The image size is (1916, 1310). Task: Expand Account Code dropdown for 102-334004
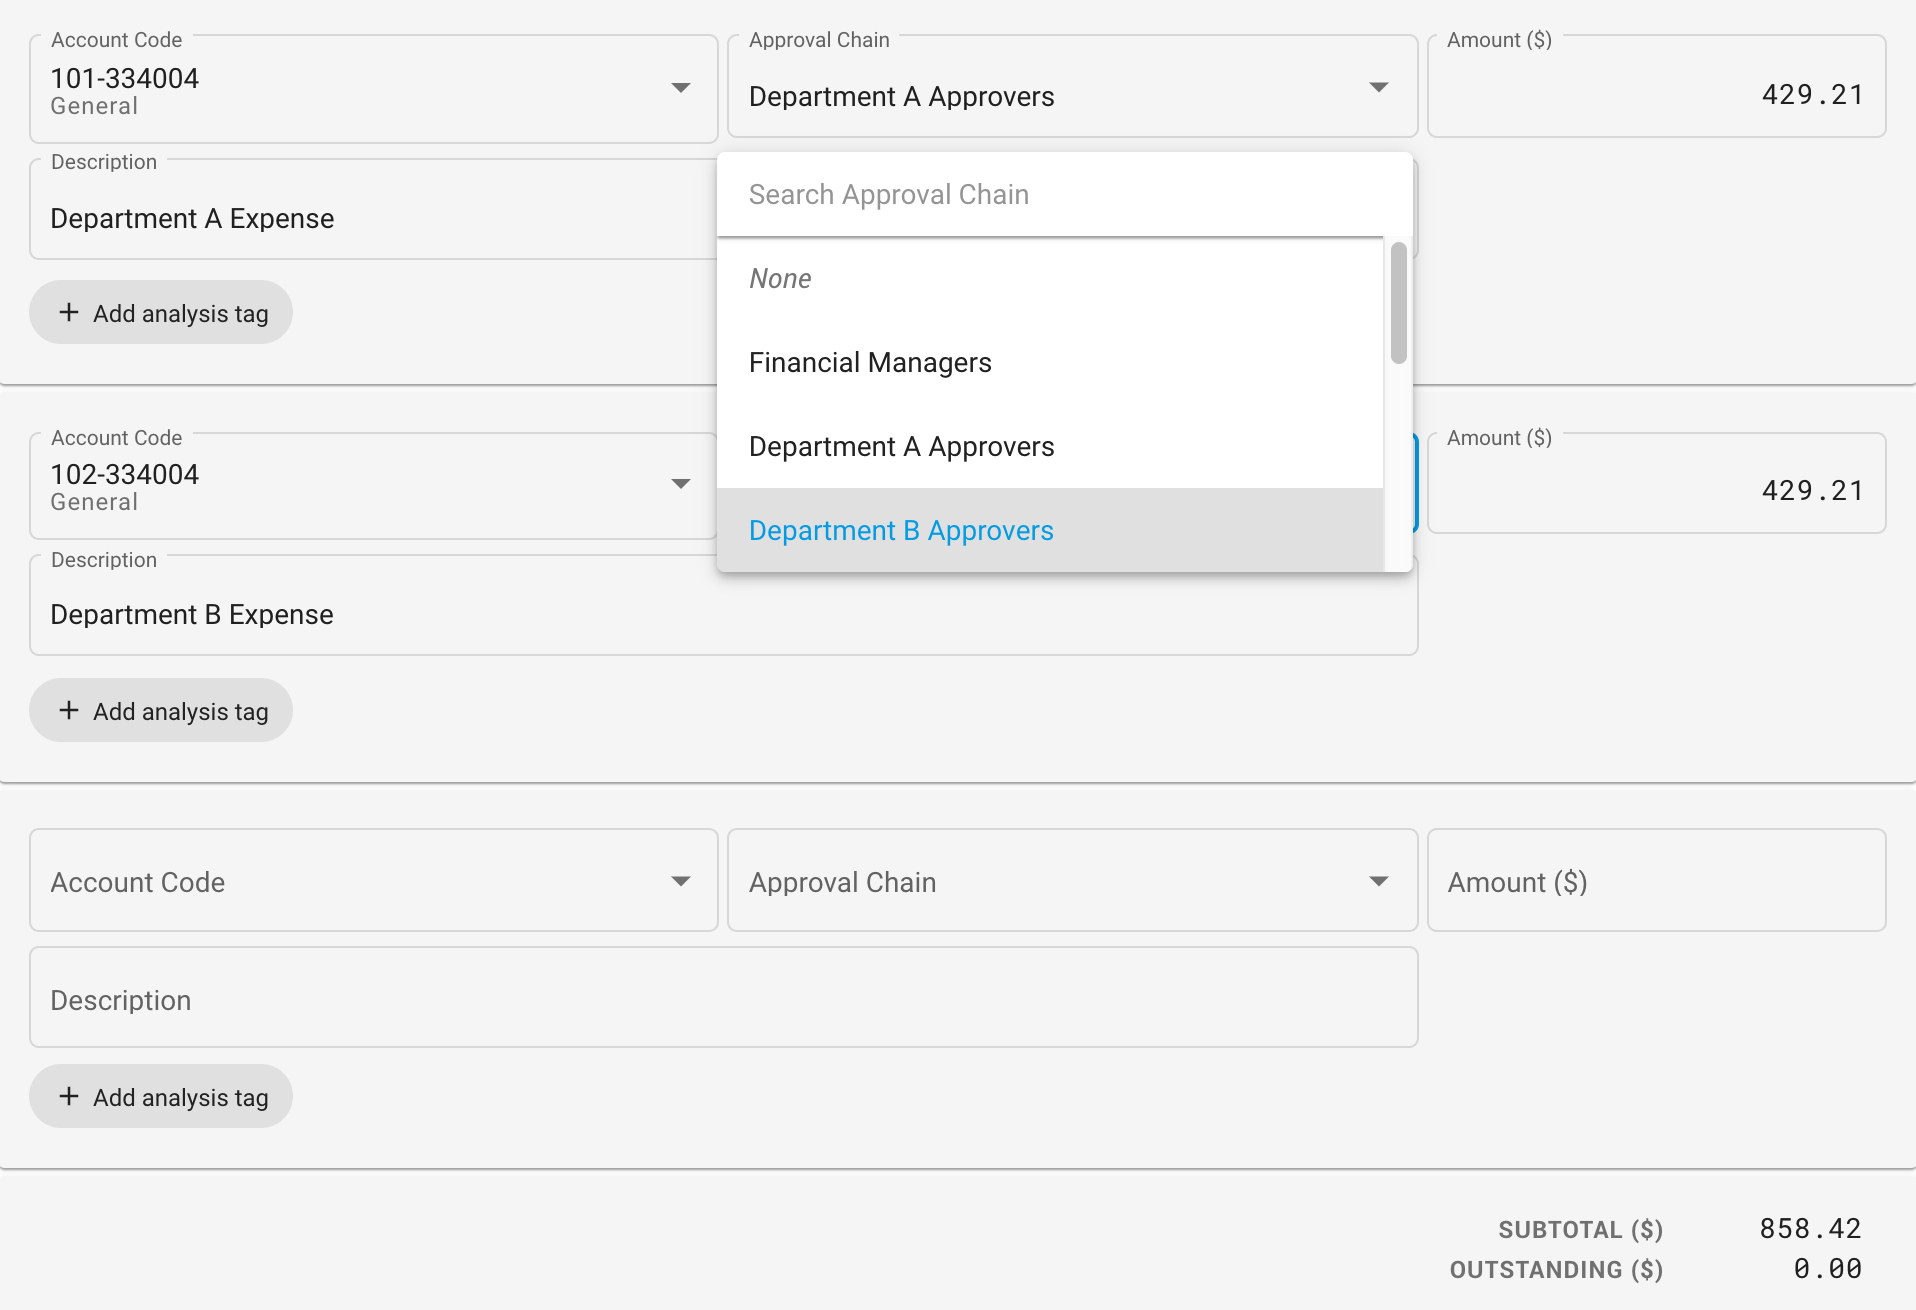pyautogui.click(x=681, y=483)
